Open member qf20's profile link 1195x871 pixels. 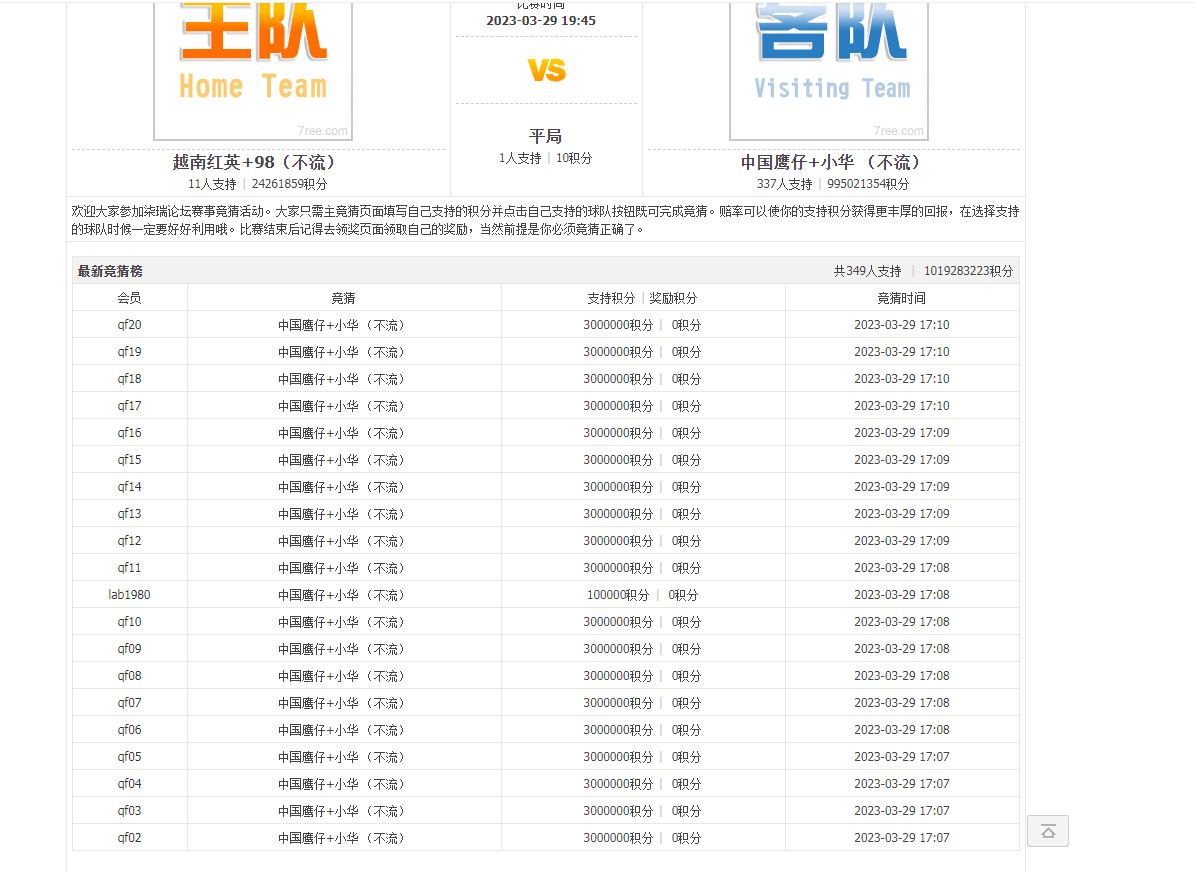click(x=129, y=325)
